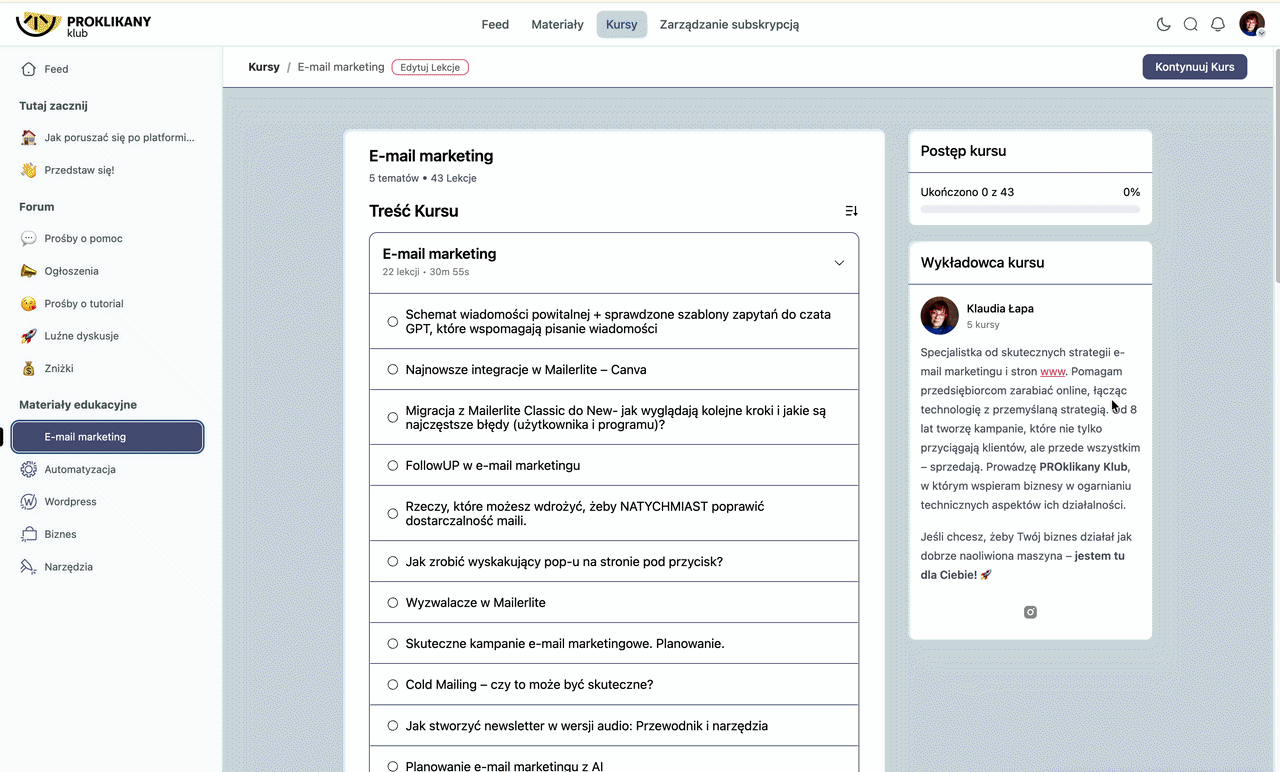Switch to Materiały top navigation tab

(557, 25)
